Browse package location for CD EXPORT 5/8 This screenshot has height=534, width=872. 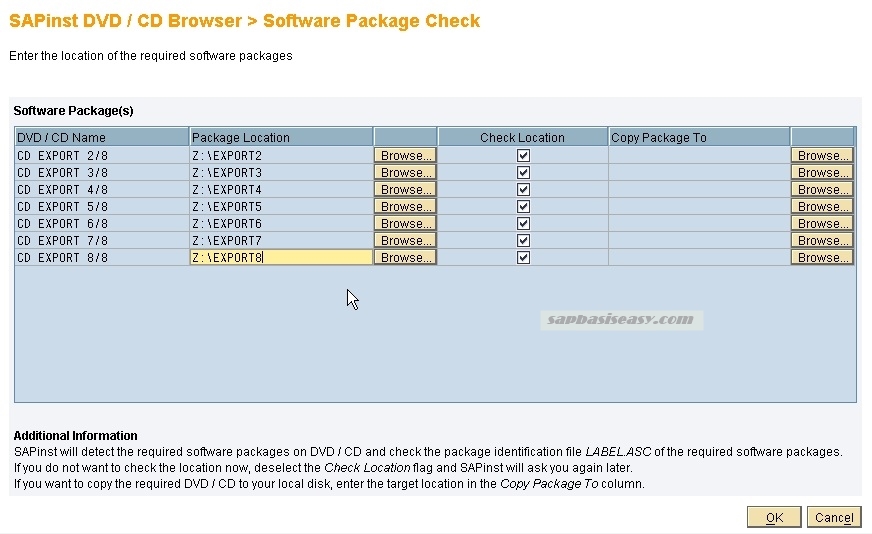(x=405, y=206)
